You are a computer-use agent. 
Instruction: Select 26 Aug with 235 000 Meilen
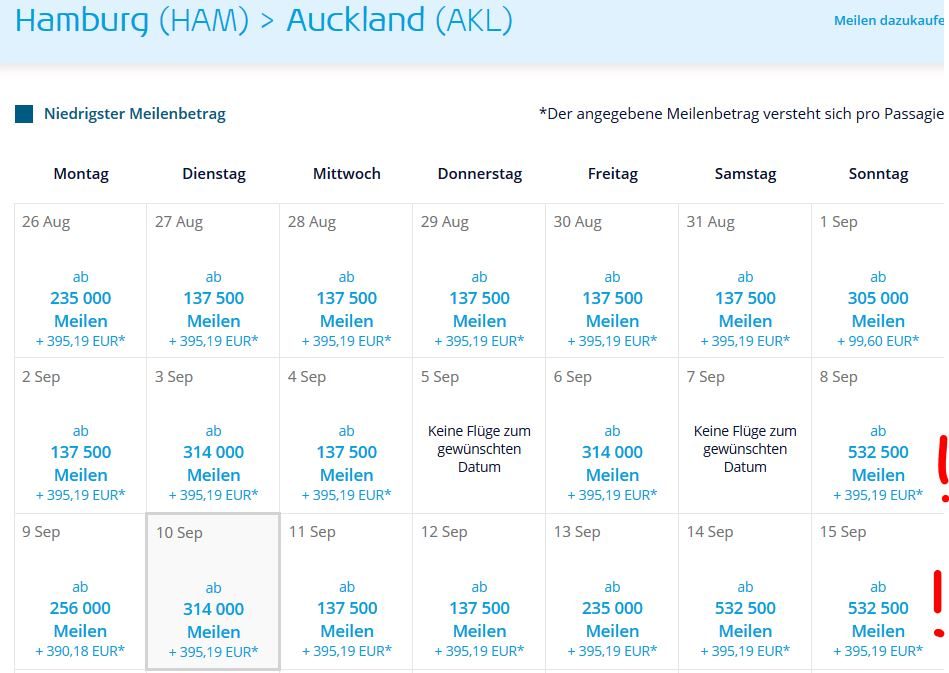pyautogui.click(x=80, y=281)
